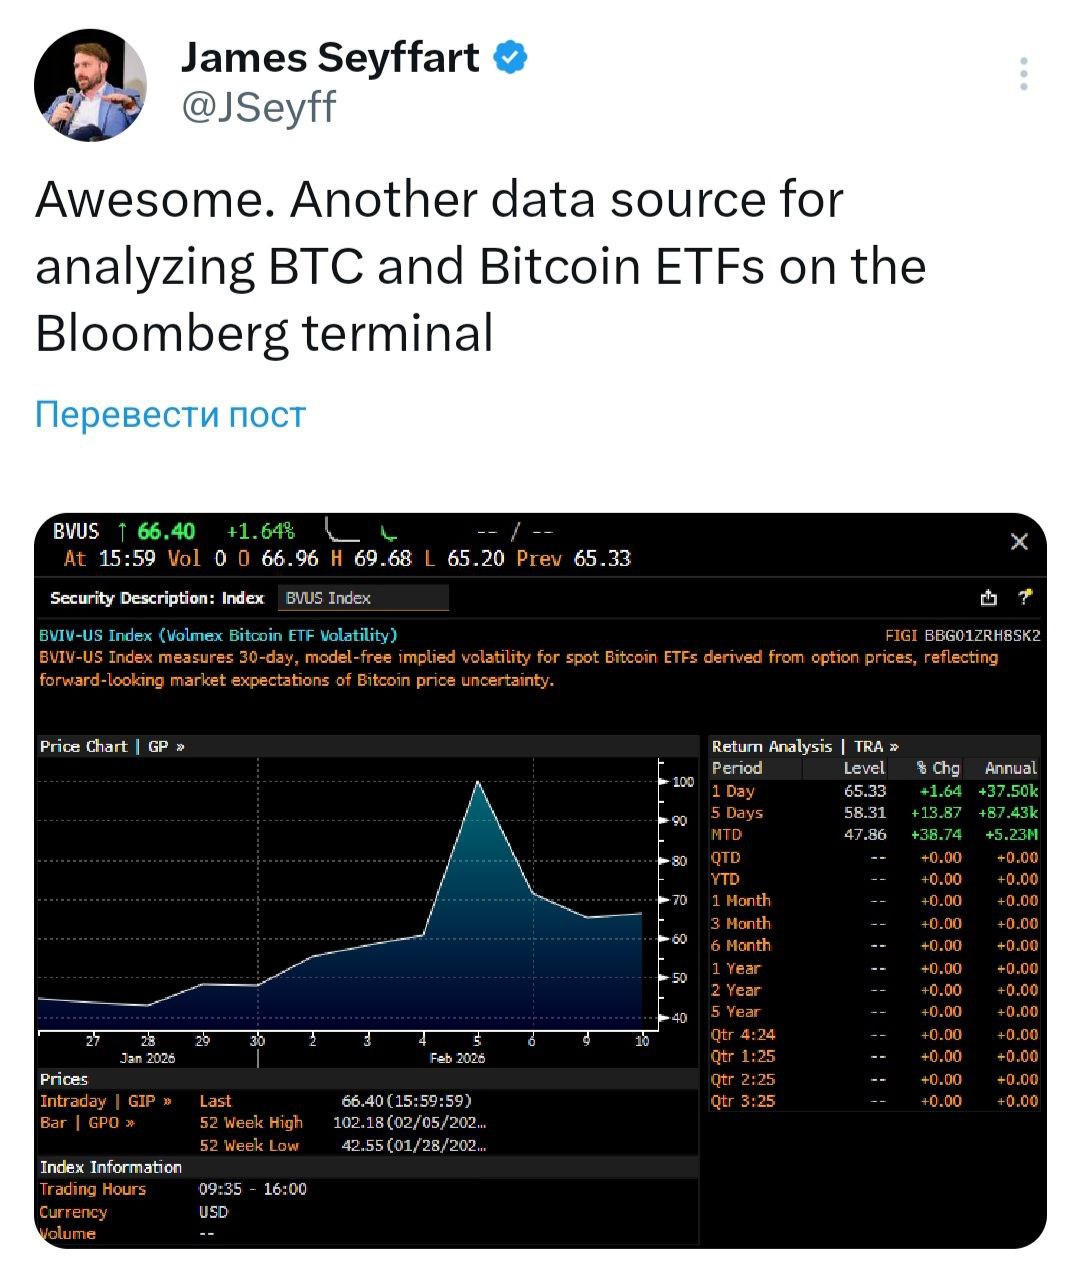Click 'Перевести пост' translate link
Image resolution: width=1080 pixels, height=1274 pixels.
point(170,414)
